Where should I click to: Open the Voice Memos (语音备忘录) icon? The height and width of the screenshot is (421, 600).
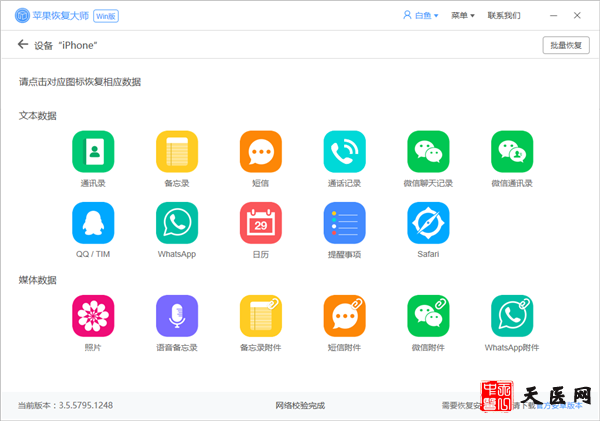tap(177, 316)
